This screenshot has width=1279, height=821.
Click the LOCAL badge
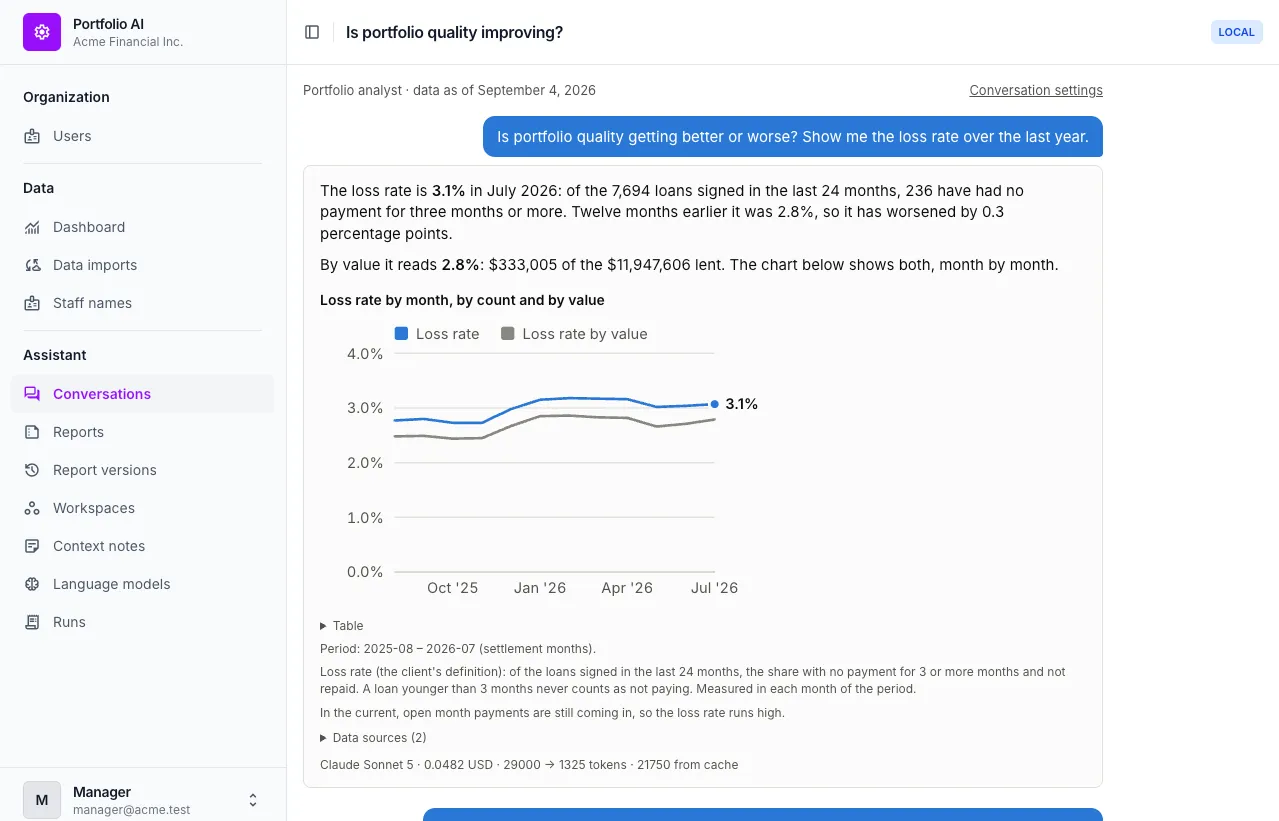point(1236,32)
